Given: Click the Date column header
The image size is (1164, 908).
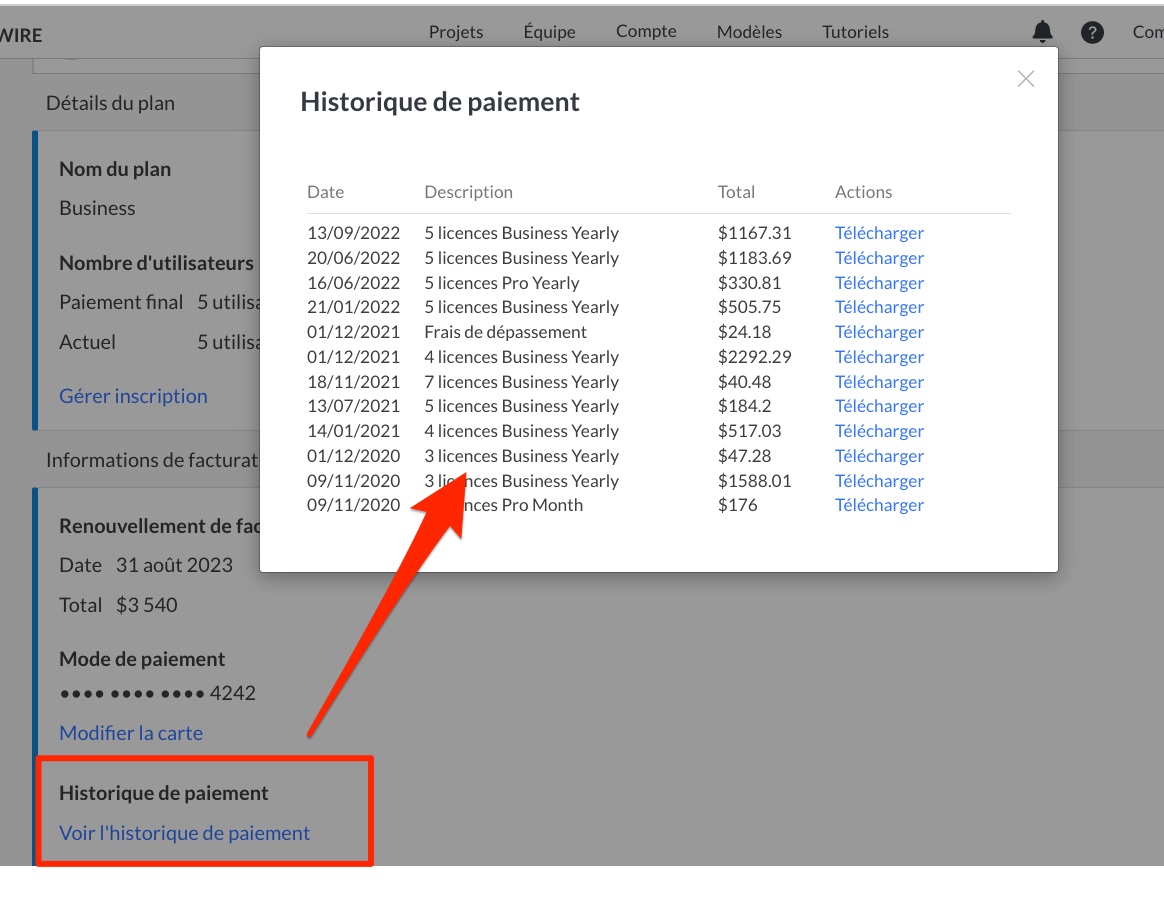Looking at the screenshot, I should pyautogui.click(x=325, y=192).
